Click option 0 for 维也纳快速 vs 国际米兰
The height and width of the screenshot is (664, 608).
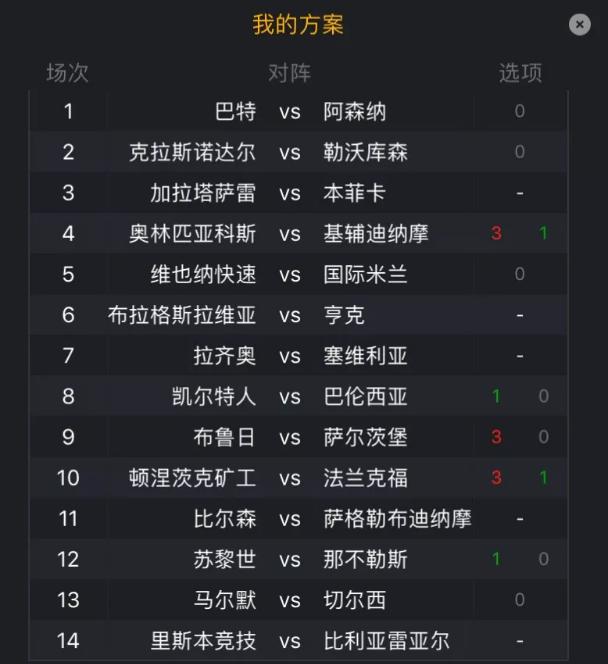520,274
